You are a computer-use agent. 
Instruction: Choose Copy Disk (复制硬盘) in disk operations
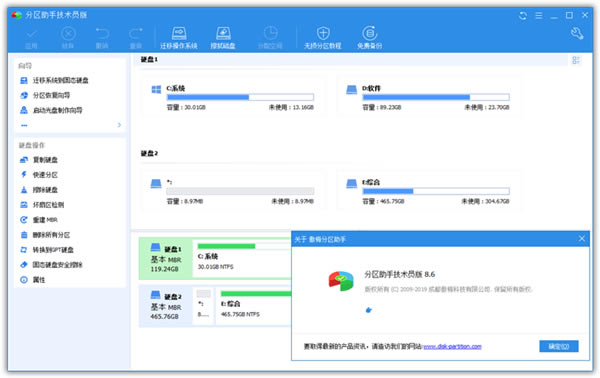[x=39, y=160]
